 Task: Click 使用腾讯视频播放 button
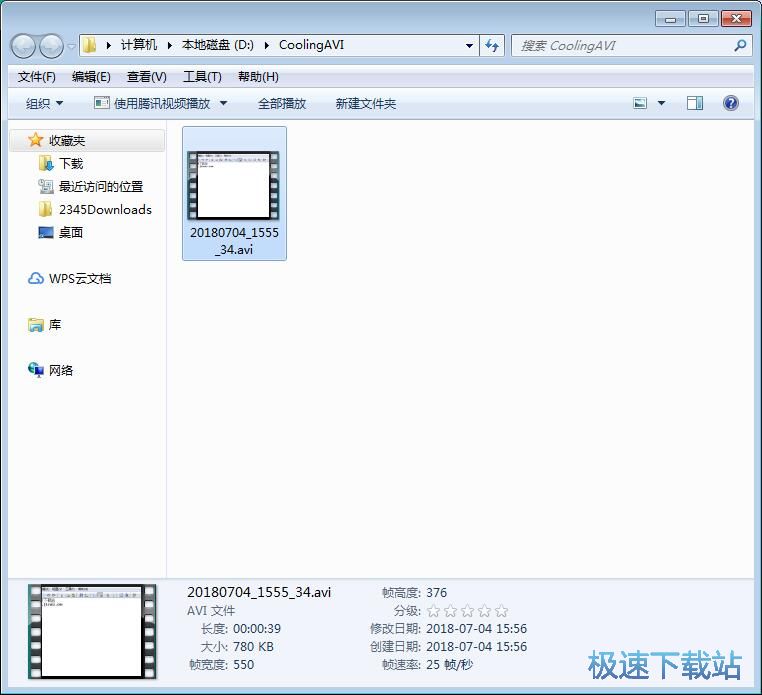pos(152,104)
